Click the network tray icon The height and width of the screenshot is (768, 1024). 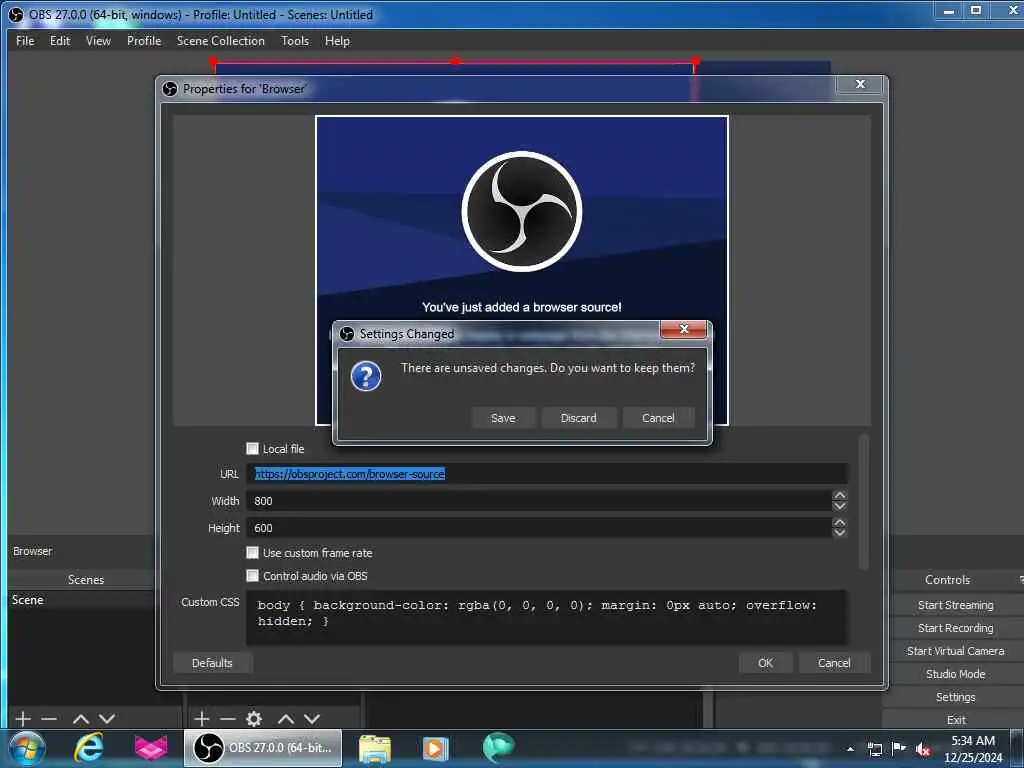(874, 749)
